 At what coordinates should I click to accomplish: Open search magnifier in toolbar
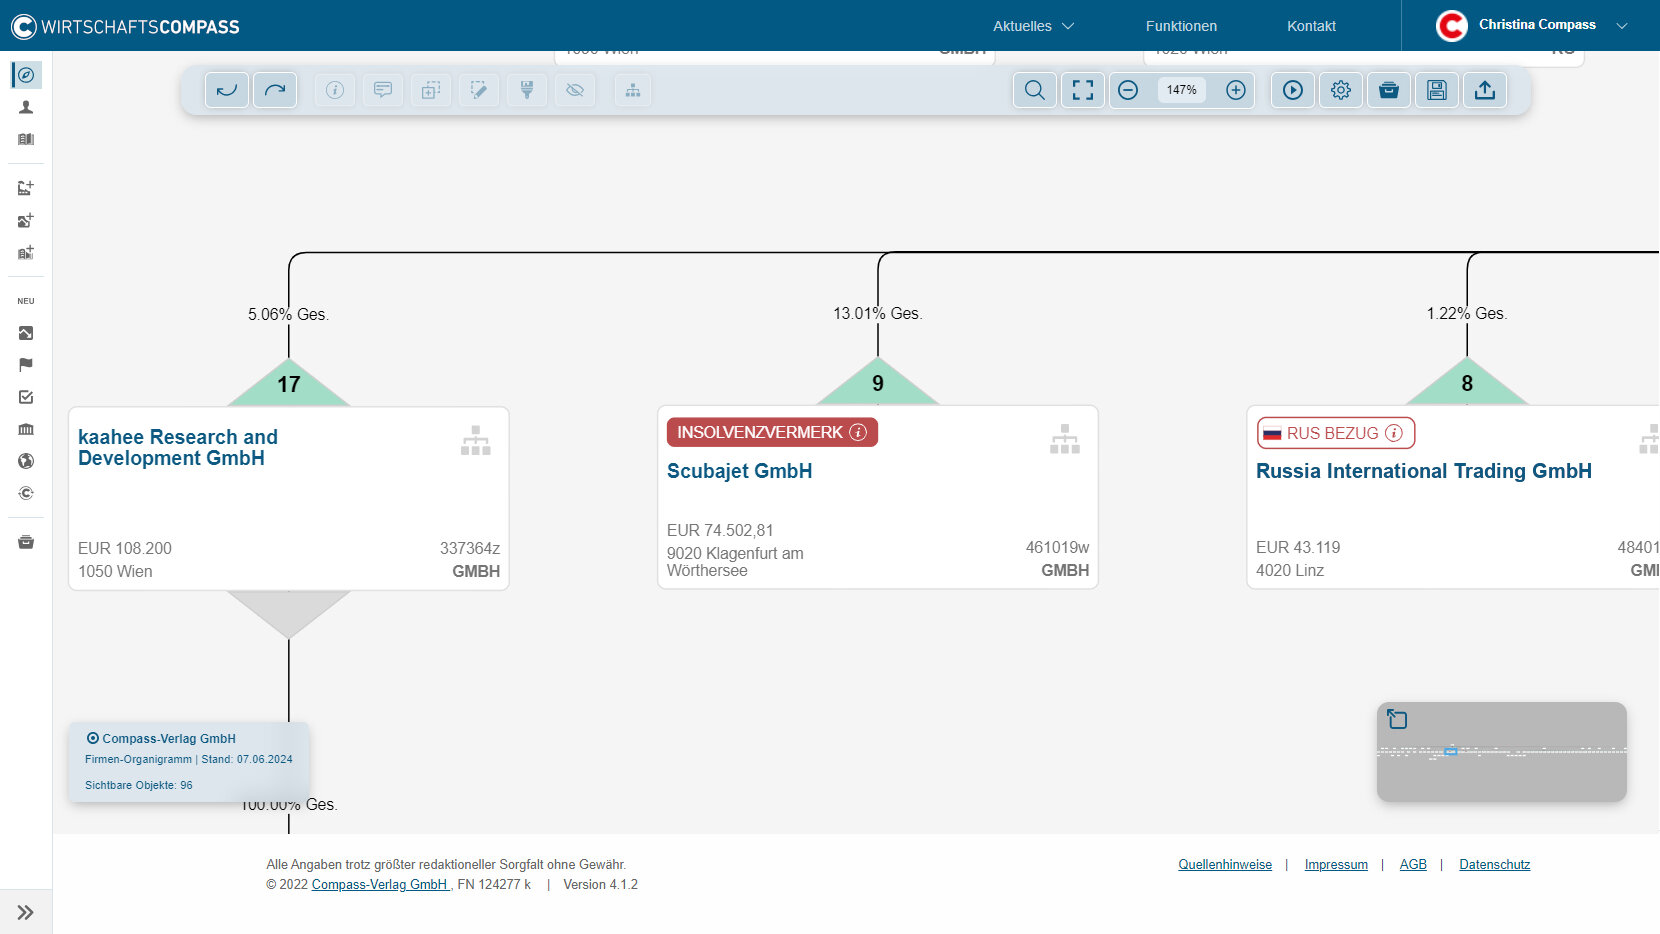click(1035, 90)
